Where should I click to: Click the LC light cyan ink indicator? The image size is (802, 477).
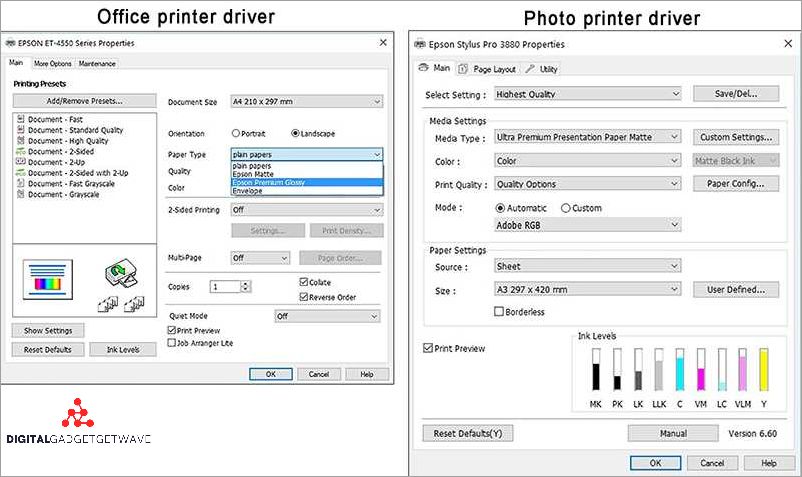click(722, 370)
